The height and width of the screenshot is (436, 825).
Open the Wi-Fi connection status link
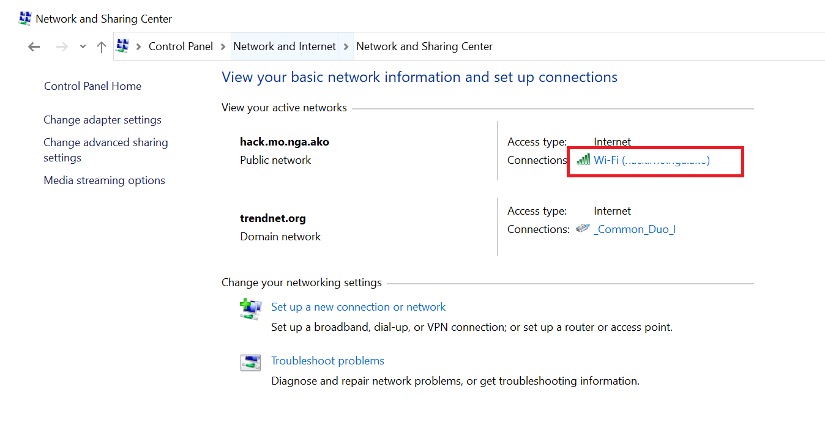(x=651, y=160)
